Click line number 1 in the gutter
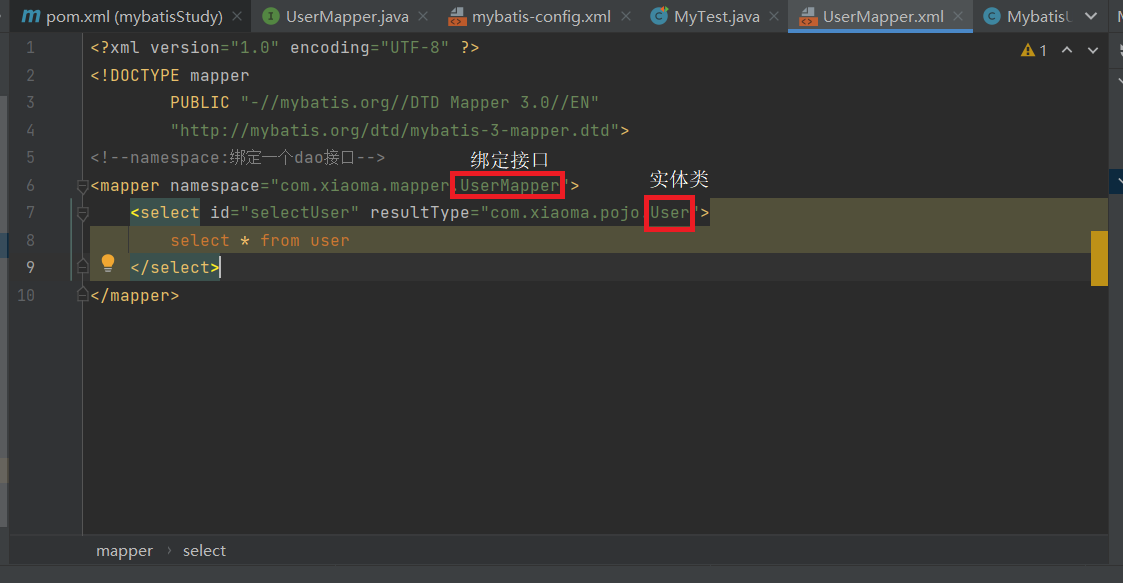The width and height of the screenshot is (1123, 583). 30,48
